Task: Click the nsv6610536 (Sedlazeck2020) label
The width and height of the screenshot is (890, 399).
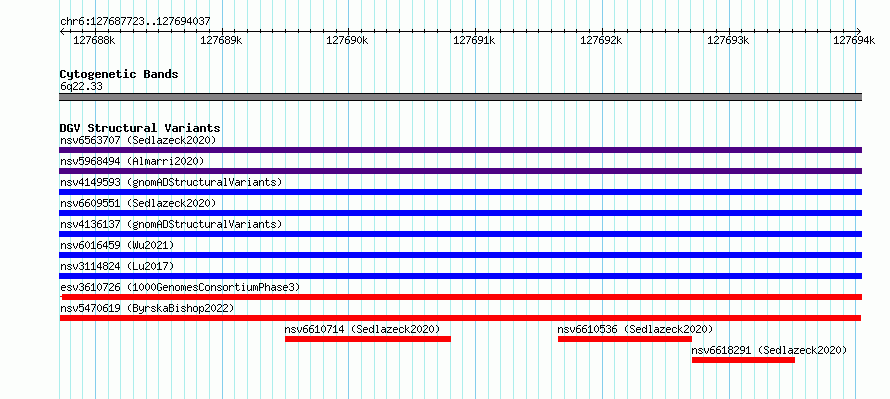Action: click(x=635, y=329)
